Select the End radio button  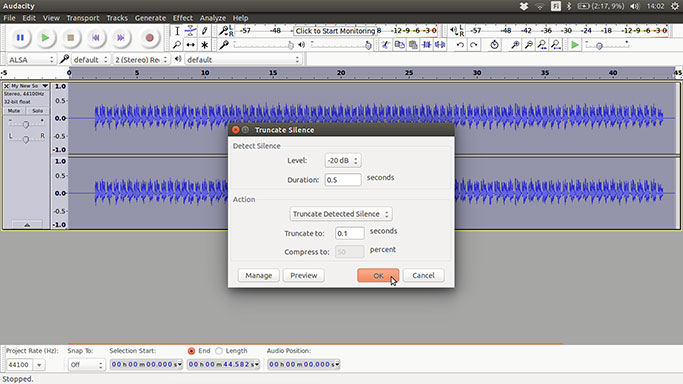coord(191,351)
